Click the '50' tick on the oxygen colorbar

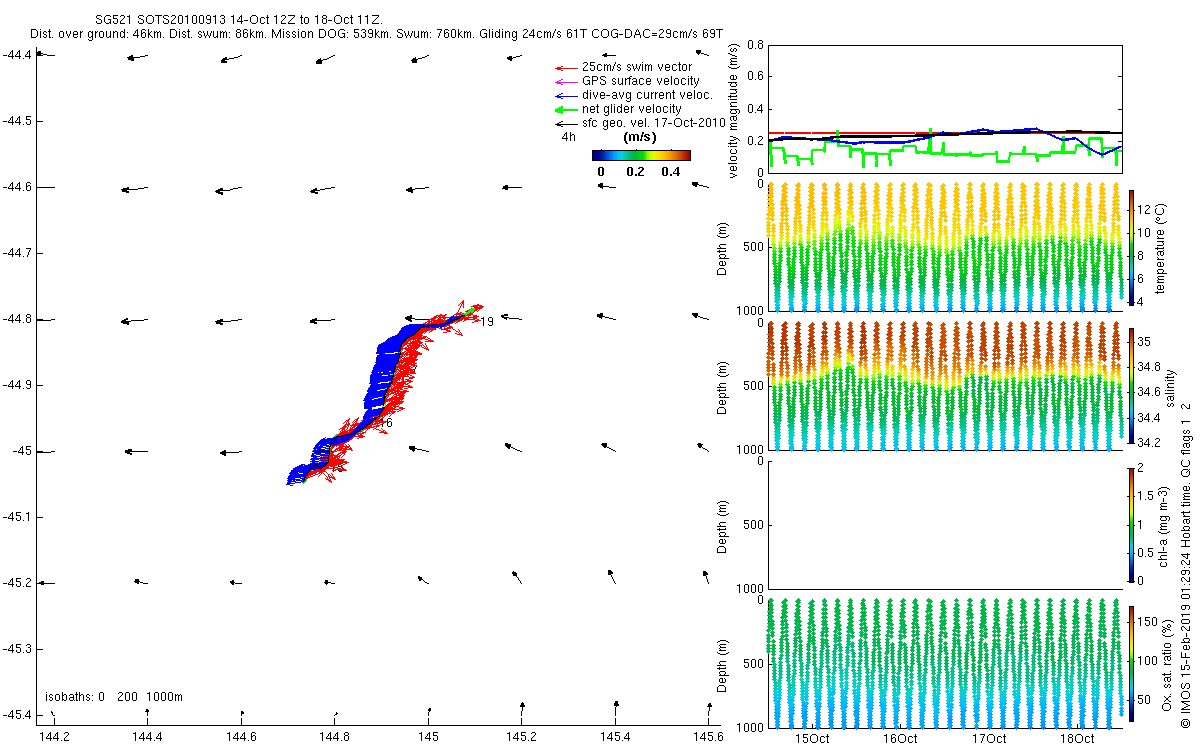pos(1146,699)
